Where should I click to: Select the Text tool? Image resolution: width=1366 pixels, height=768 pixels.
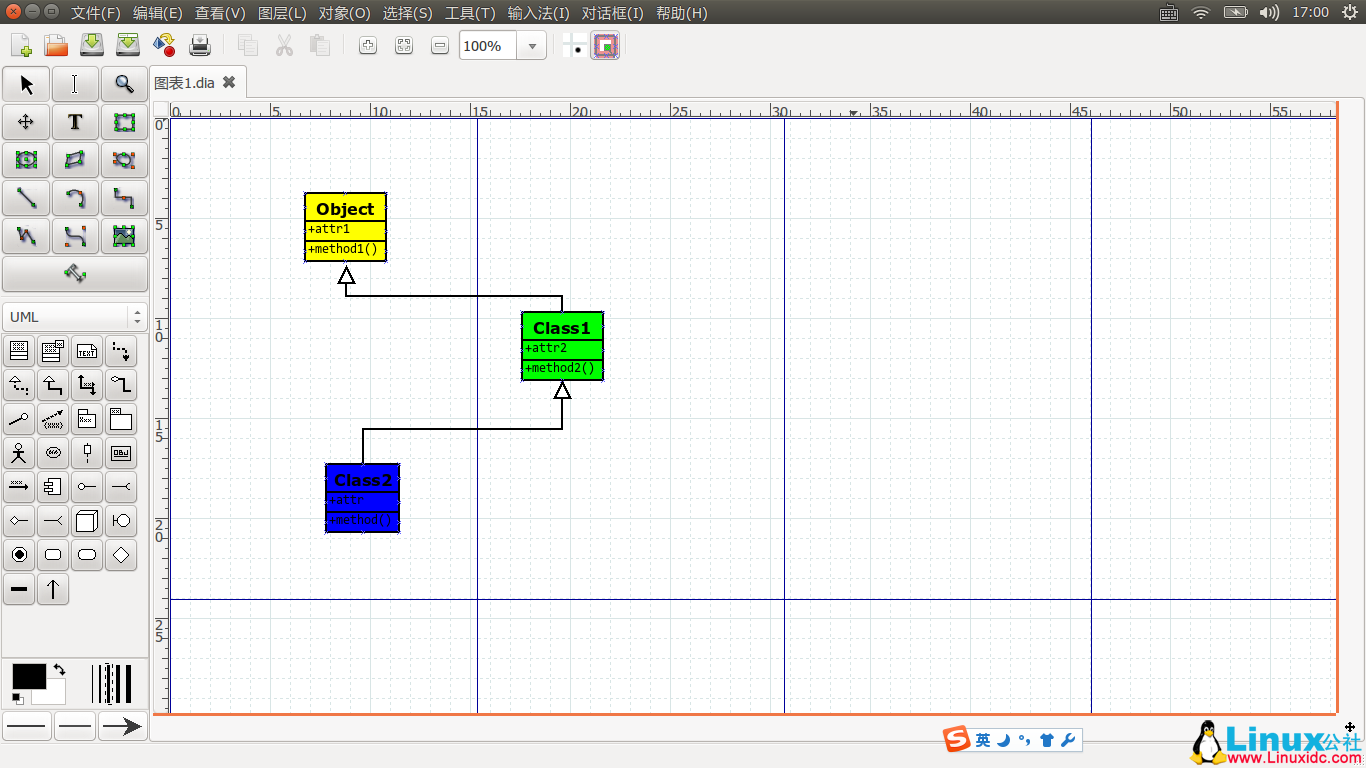(75, 122)
